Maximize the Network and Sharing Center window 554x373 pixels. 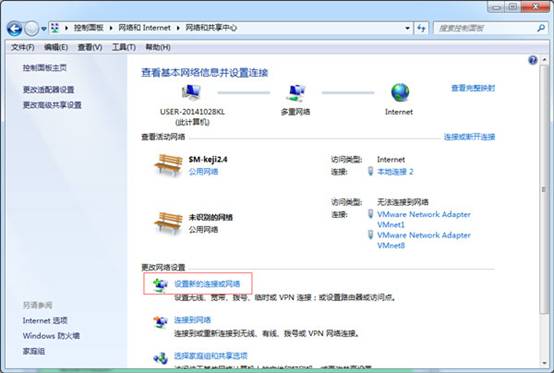click(x=513, y=7)
